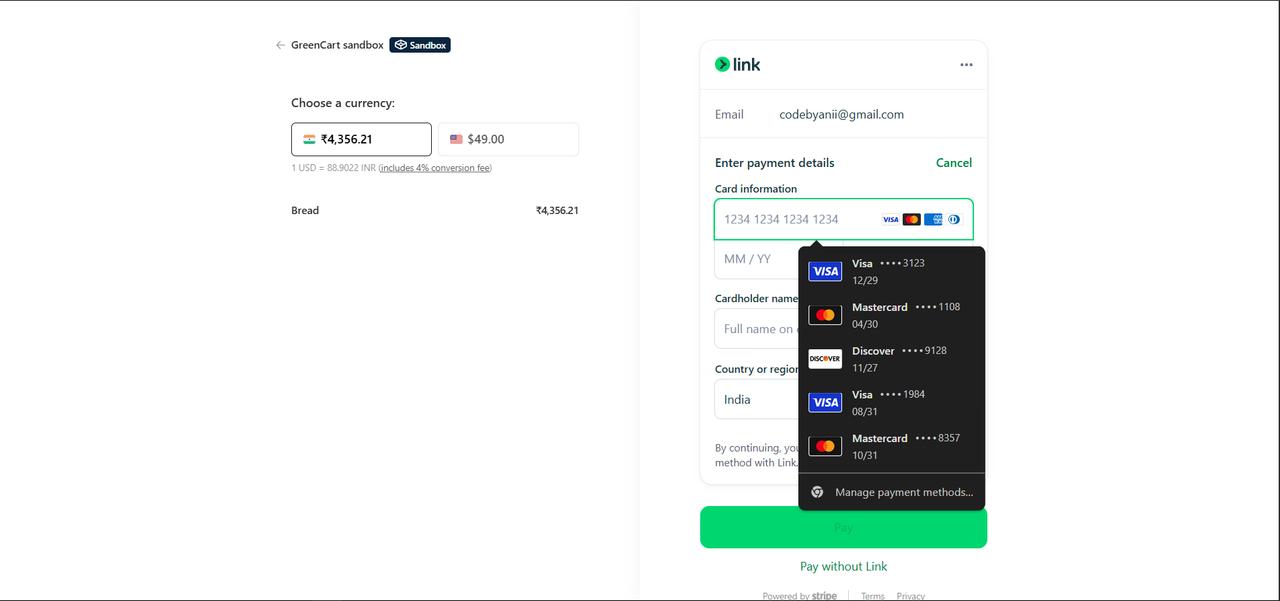Select the $49.00 USD currency option
This screenshot has width=1280, height=601.
(x=508, y=139)
